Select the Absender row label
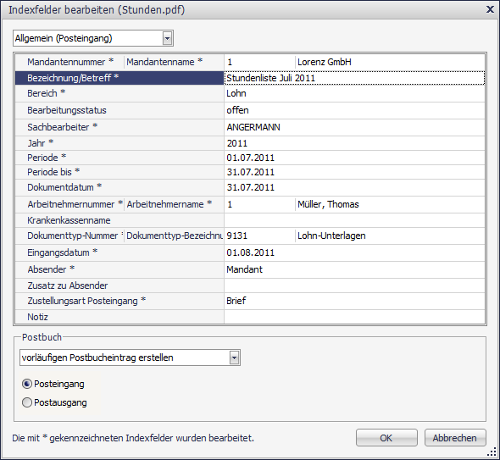Image resolution: width=500 pixels, height=460 pixels. (x=120, y=270)
